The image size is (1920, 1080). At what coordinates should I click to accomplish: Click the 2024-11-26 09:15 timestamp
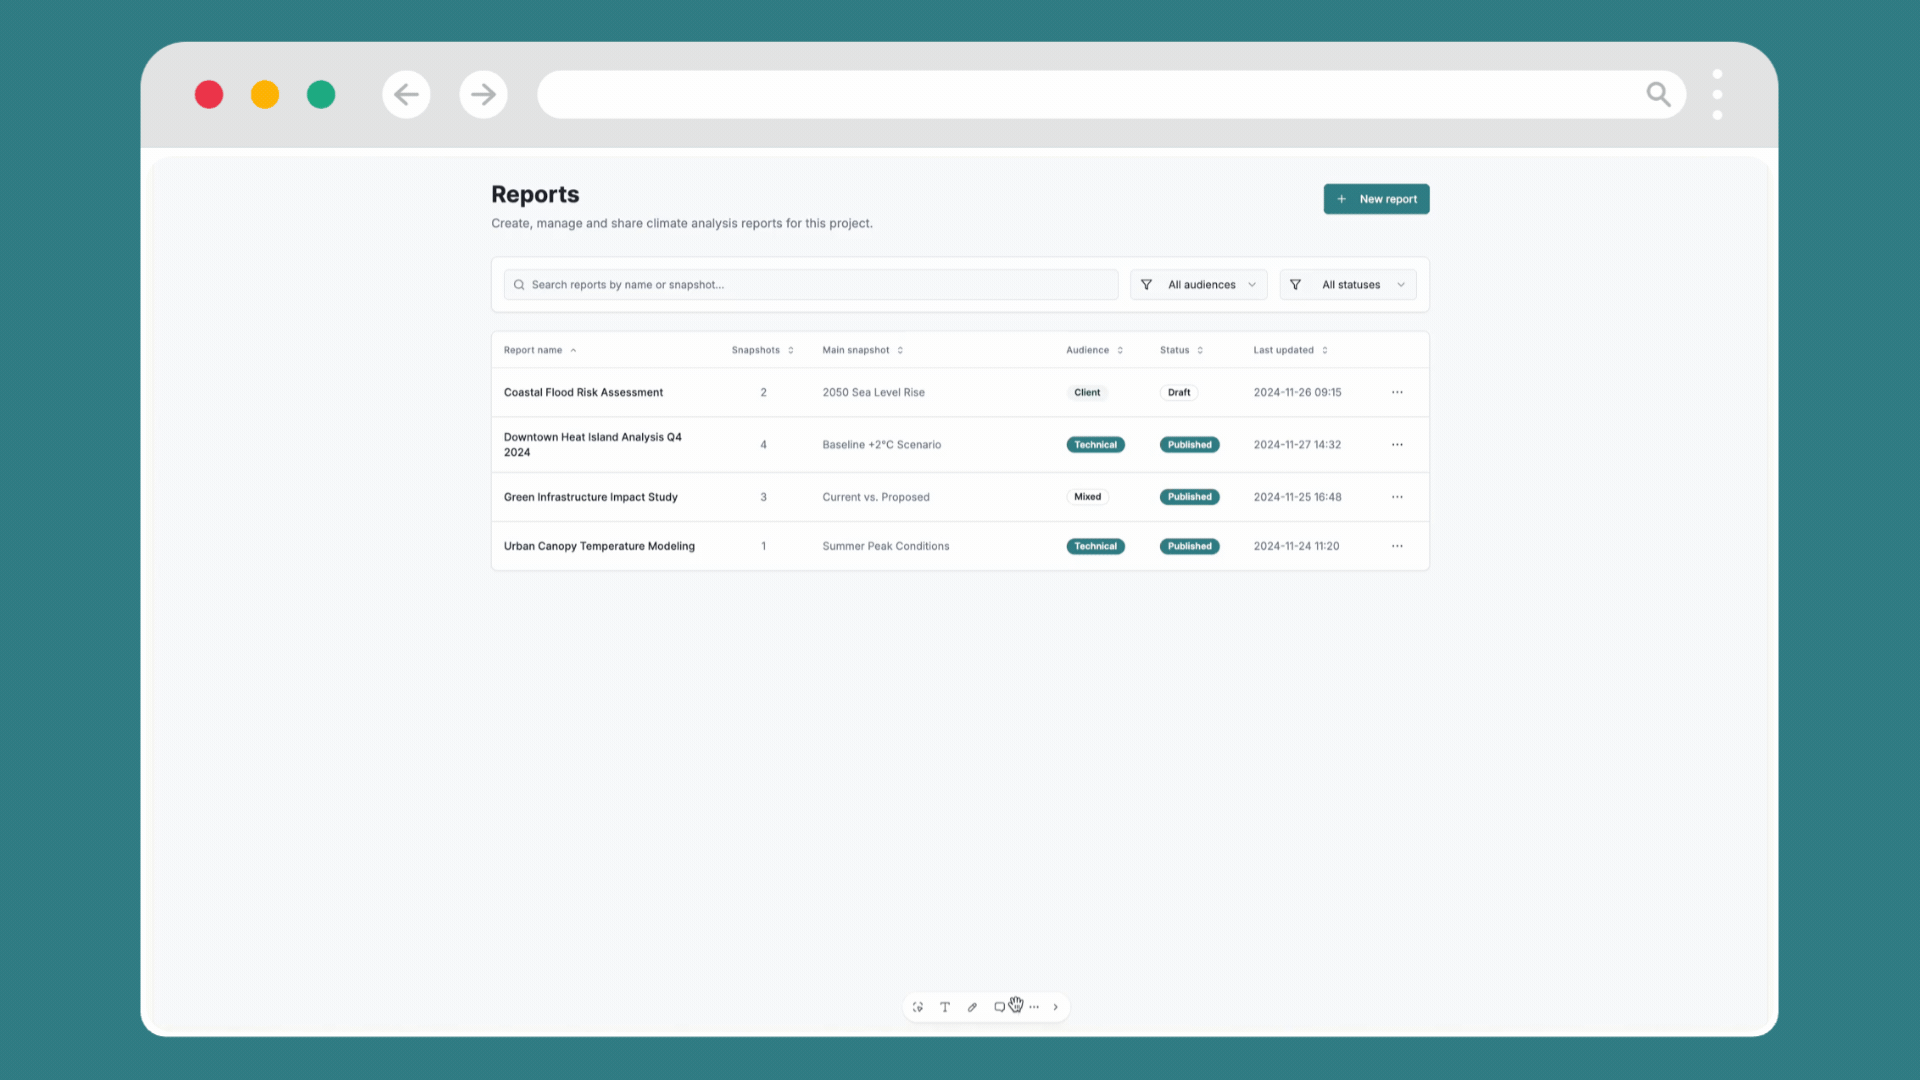click(1297, 392)
